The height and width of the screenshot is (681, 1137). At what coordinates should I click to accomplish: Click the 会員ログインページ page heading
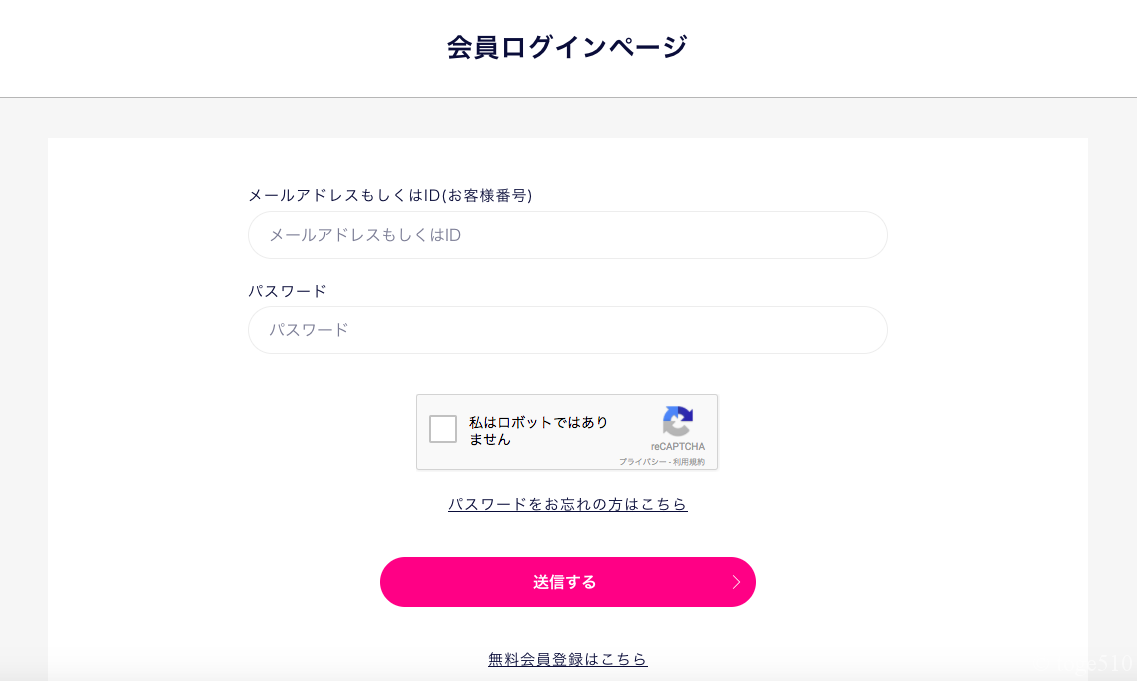pos(567,47)
